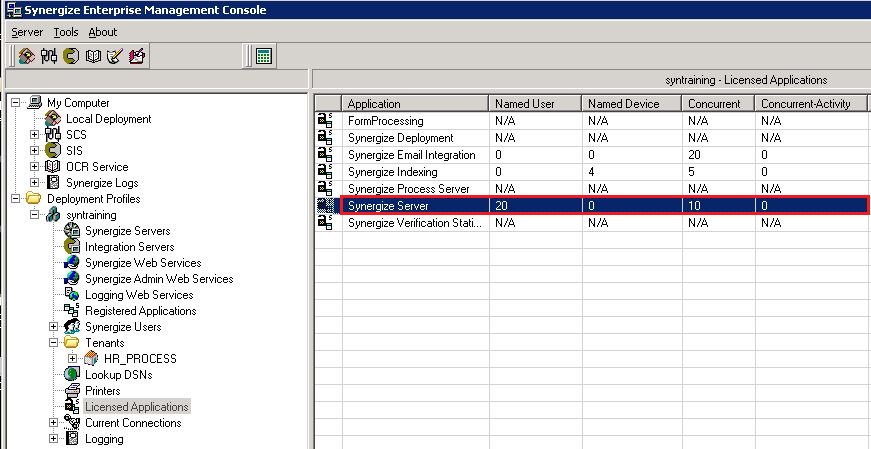Click the Synergize Verification Station row icon

(x=325, y=222)
